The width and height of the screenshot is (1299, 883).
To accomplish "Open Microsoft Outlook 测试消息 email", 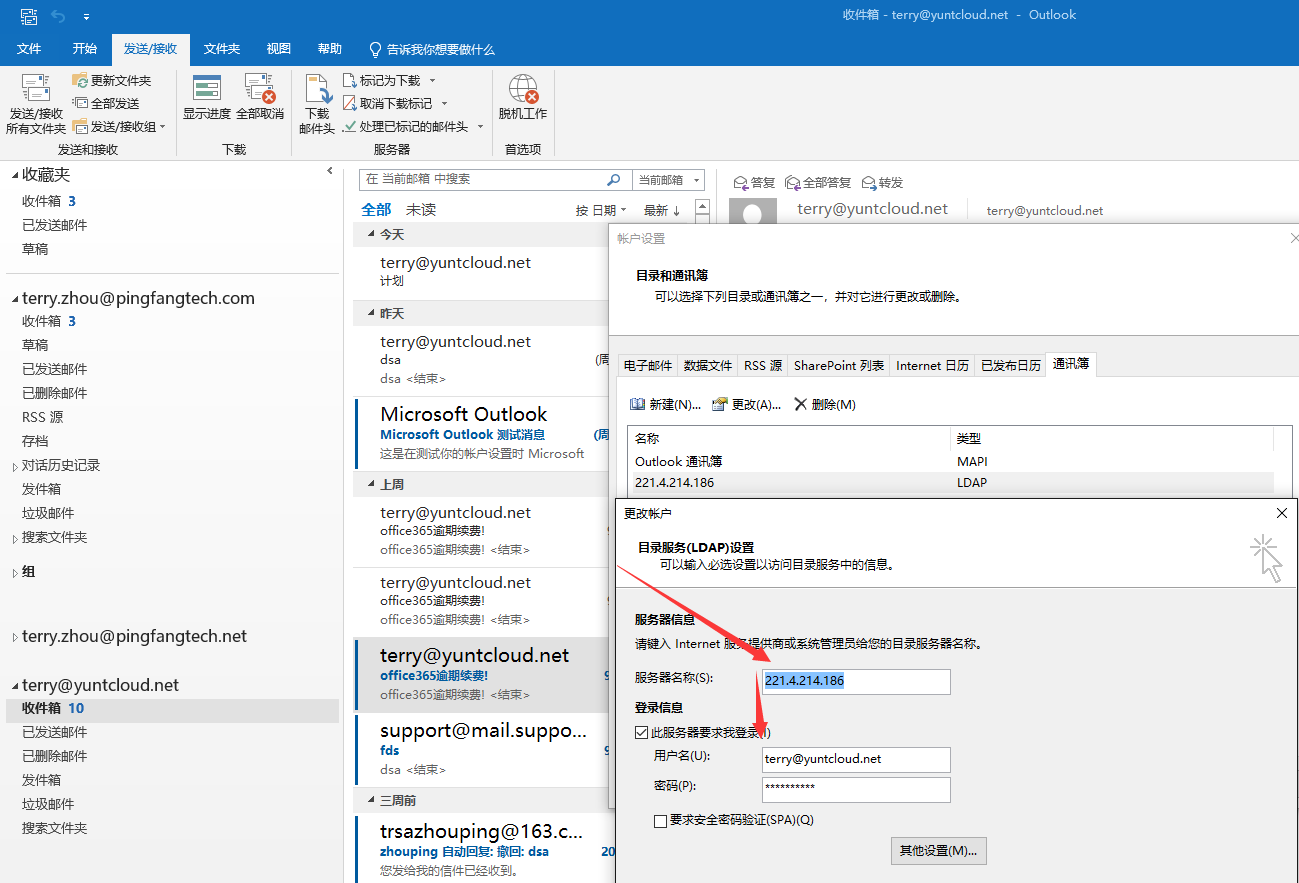I will 482,433.
